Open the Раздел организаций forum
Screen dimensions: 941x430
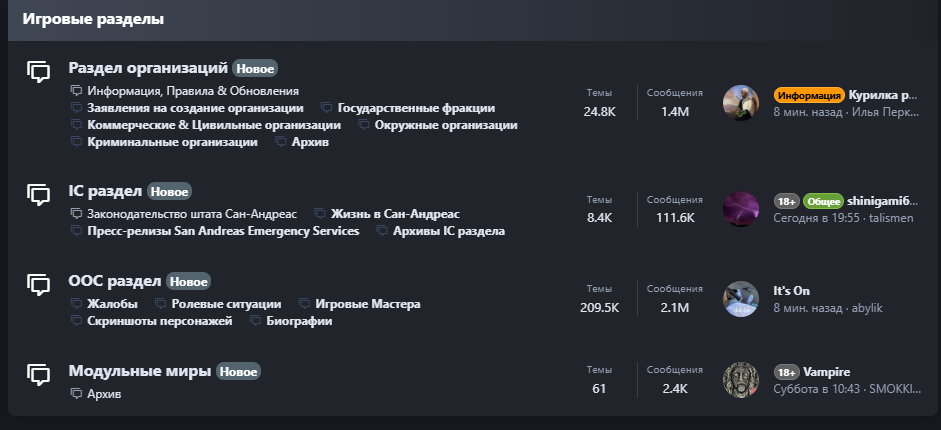pyautogui.click(x=148, y=68)
